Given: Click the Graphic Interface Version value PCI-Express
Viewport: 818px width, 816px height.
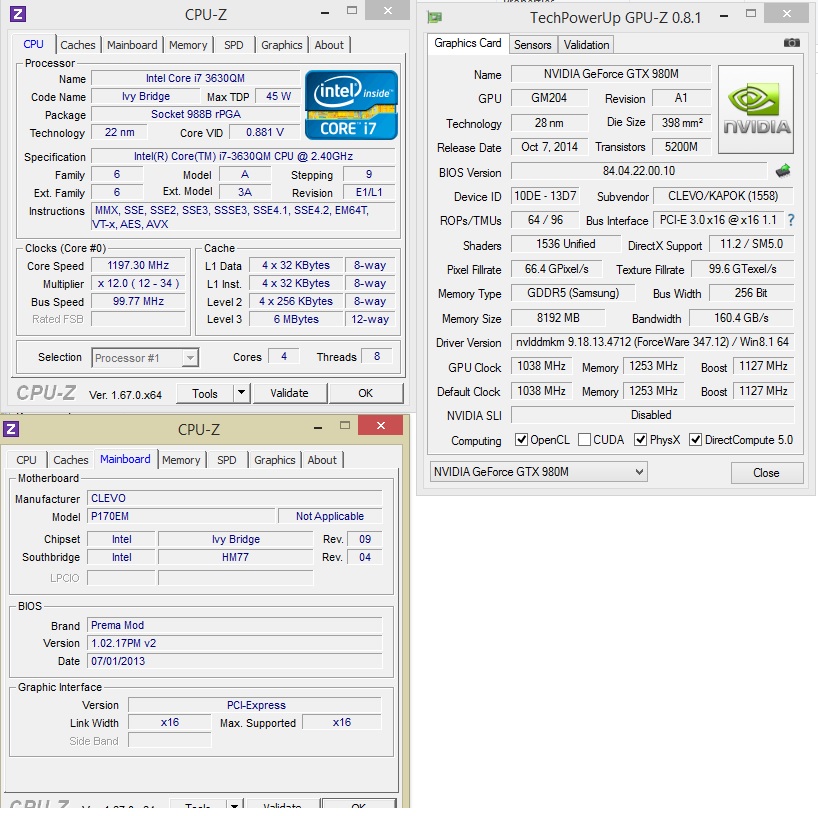Looking at the screenshot, I should click(x=256, y=705).
